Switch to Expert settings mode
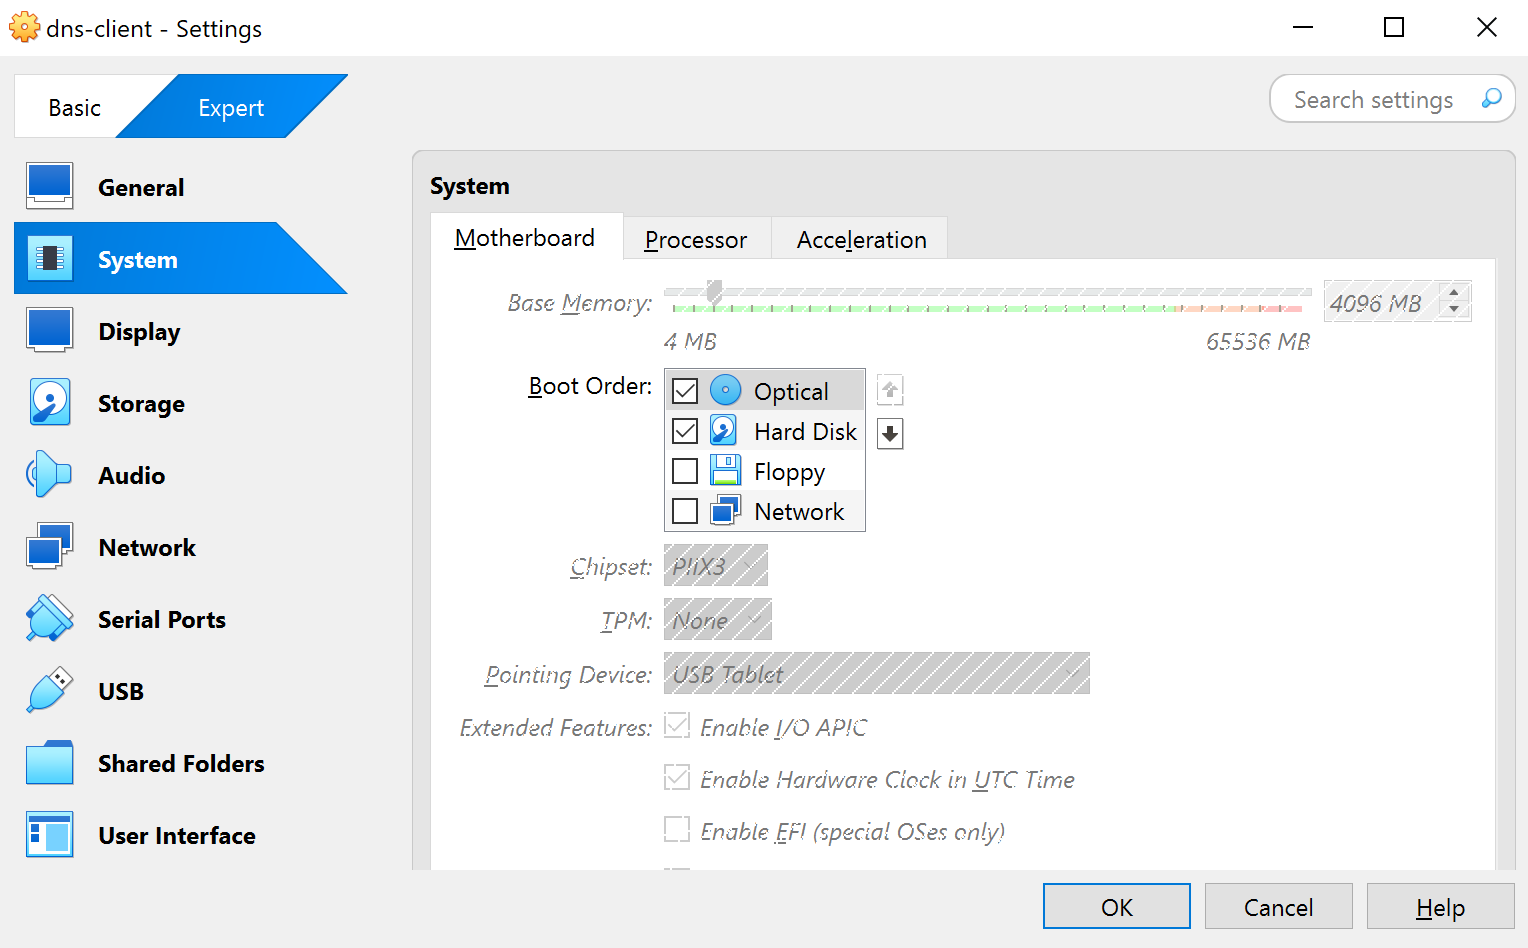 point(231,107)
